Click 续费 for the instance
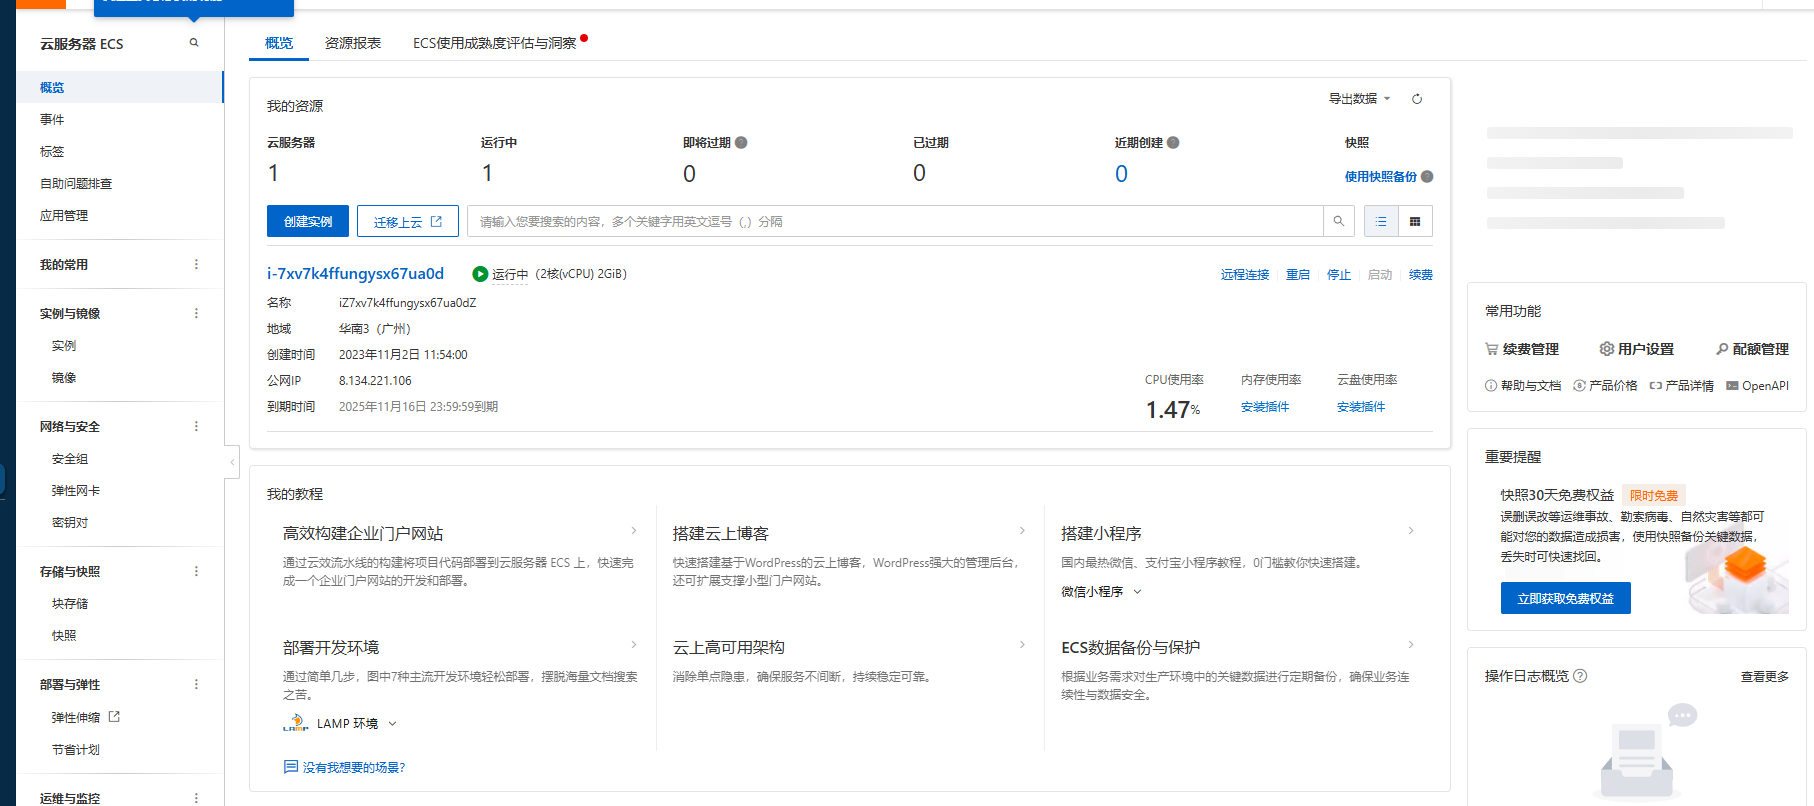The height and width of the screenshot is (806, 1814). tap(1421, 275)
